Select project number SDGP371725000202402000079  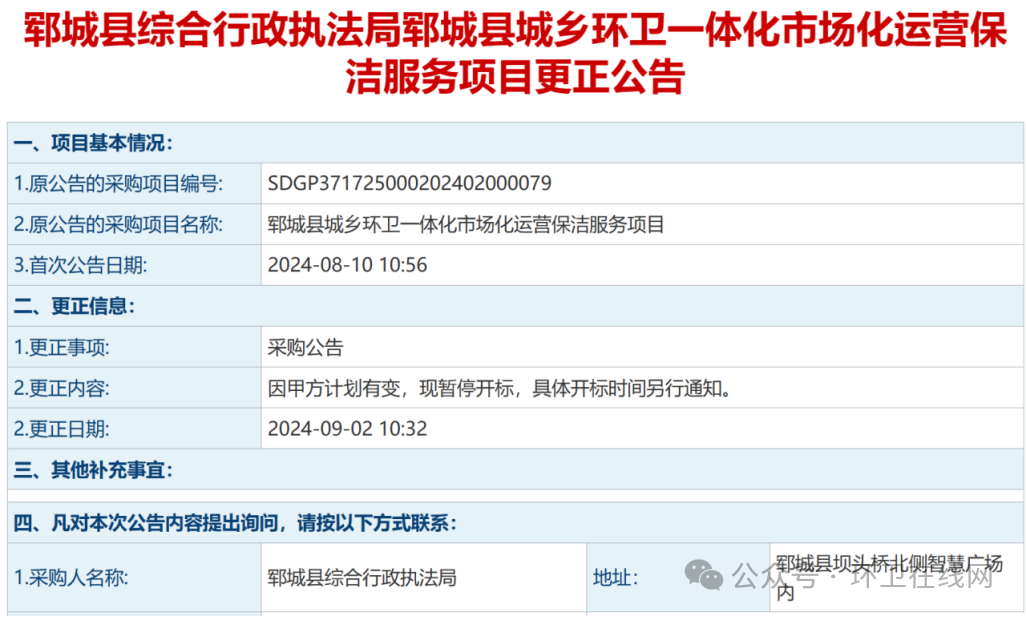pyautogui.click(x=410, y=183)
